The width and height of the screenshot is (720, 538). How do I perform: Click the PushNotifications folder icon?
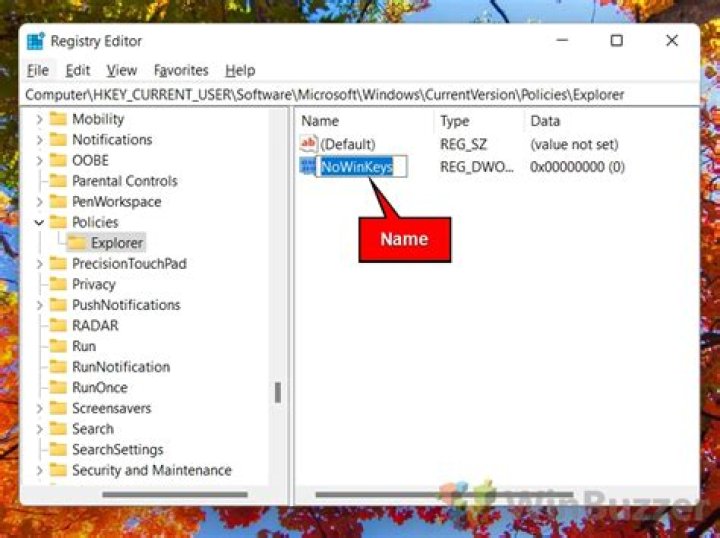tap(58, 305)
